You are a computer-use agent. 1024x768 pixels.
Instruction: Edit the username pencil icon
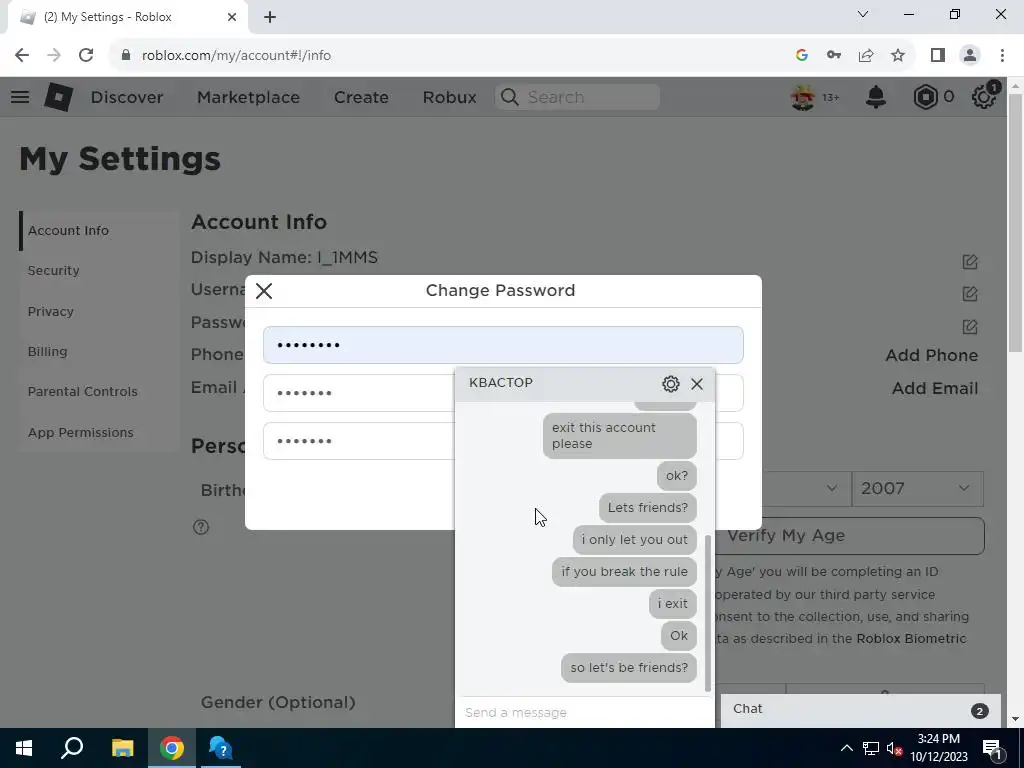coord(970,294)
